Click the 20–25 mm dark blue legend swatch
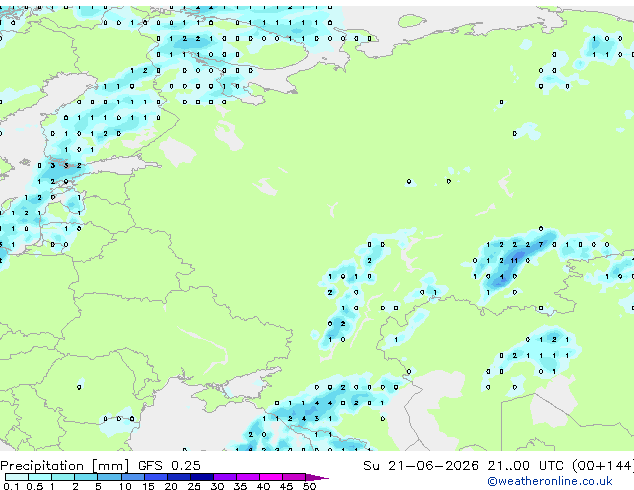Screen dimensions: 634x490 [179, 477]
